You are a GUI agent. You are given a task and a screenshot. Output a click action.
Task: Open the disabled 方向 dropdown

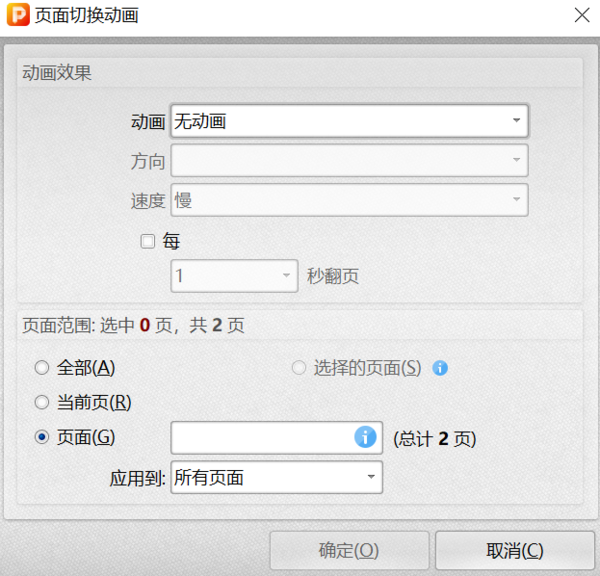coord(349,160)
